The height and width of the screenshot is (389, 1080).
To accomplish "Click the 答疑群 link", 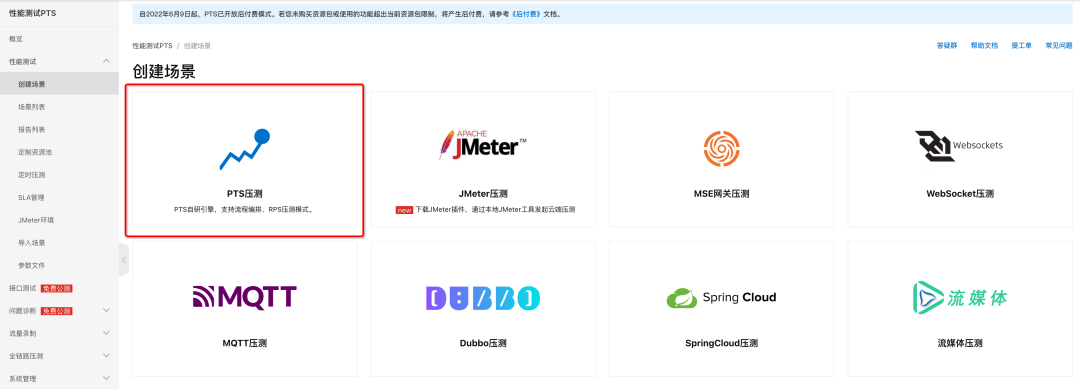I will pos(947,45).
